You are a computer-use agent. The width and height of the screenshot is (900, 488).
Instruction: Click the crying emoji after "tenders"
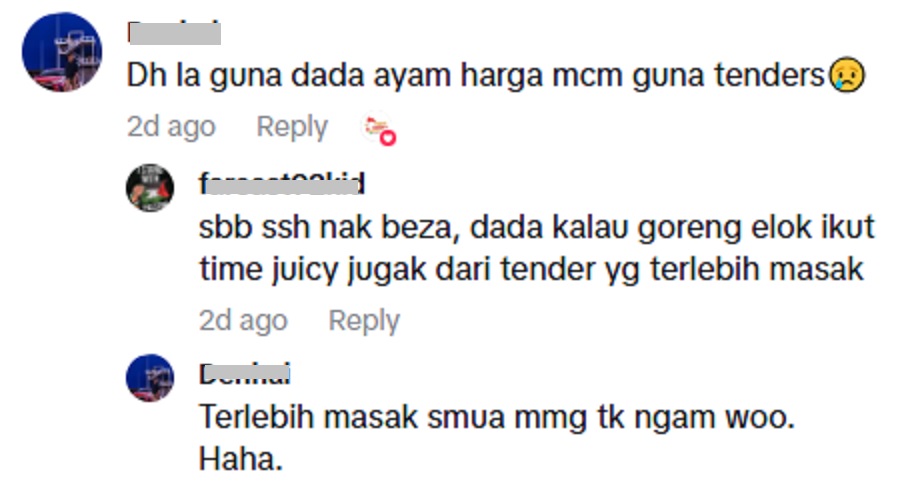point(847,75)
